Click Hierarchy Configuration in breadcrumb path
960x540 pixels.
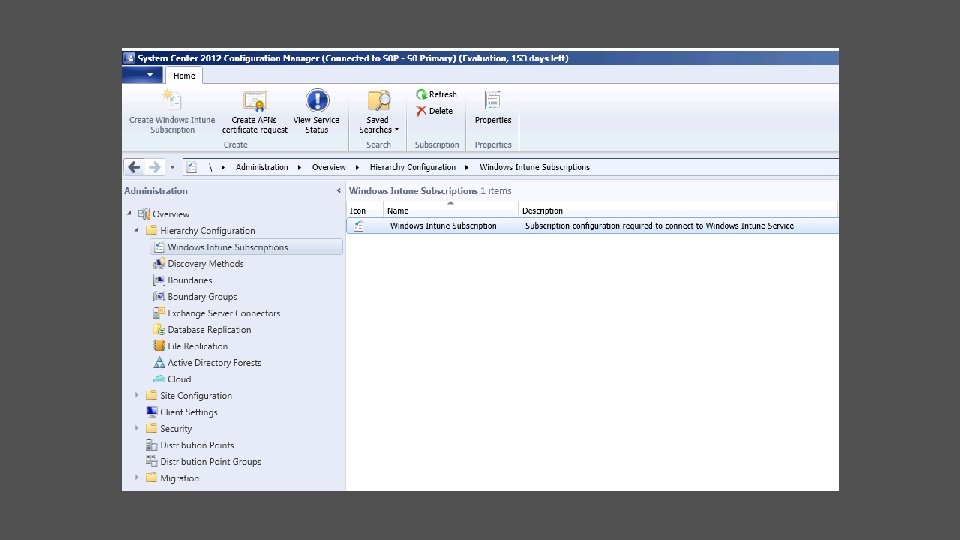(413, 167)
